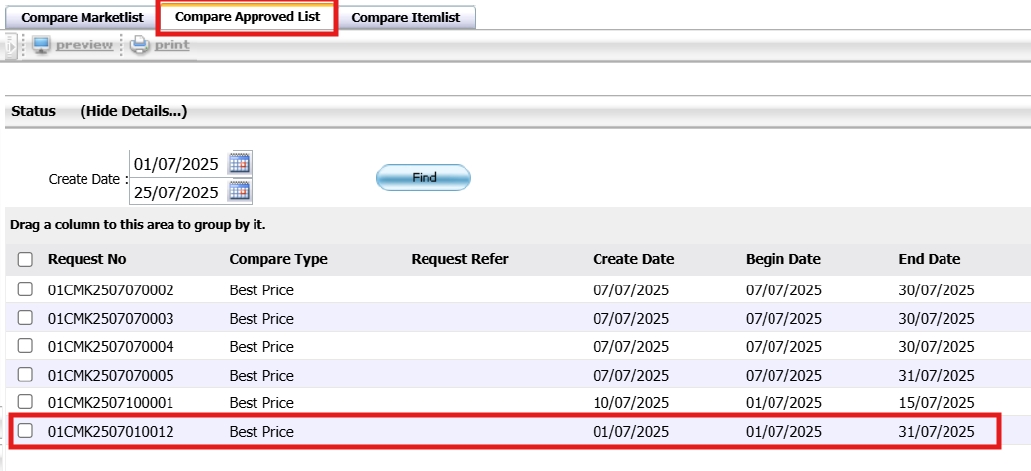1031x471 pixels.
Task: Collapse status section via Hide Details
Action: click(134, 111)
